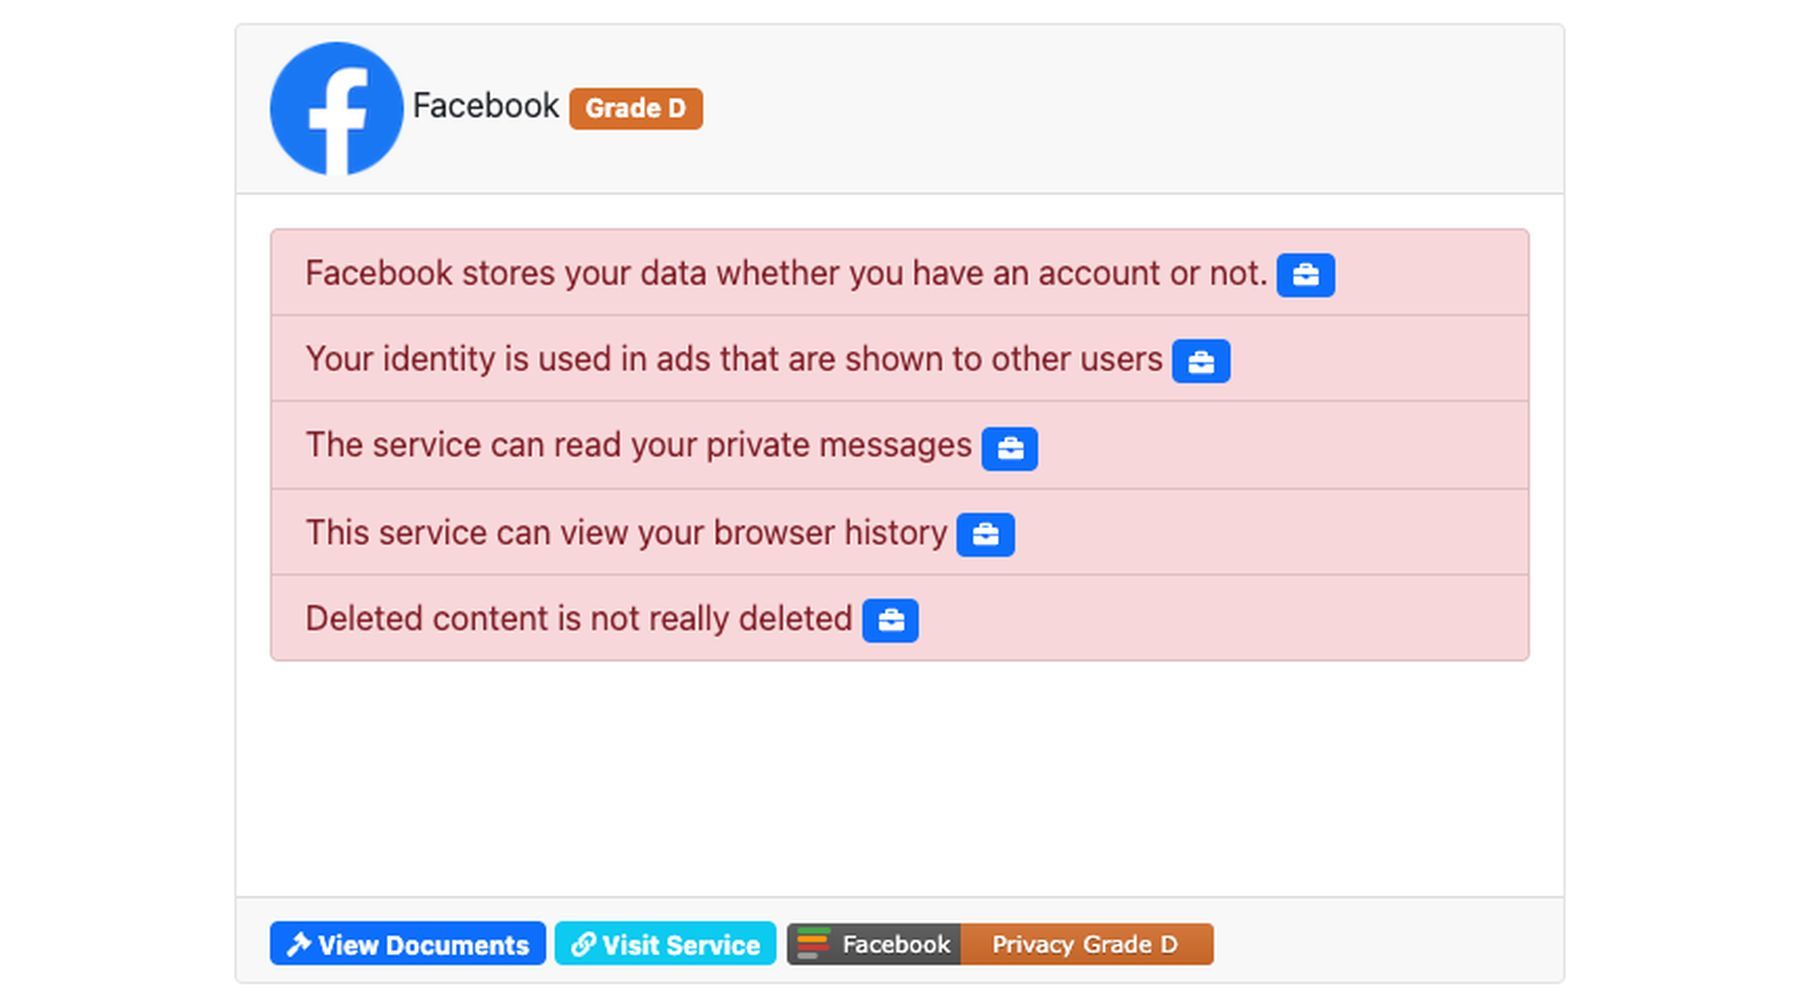Click briefcase icon on browser history warning
This screenshot has width=1800, height=1007.
pos(986,534)
